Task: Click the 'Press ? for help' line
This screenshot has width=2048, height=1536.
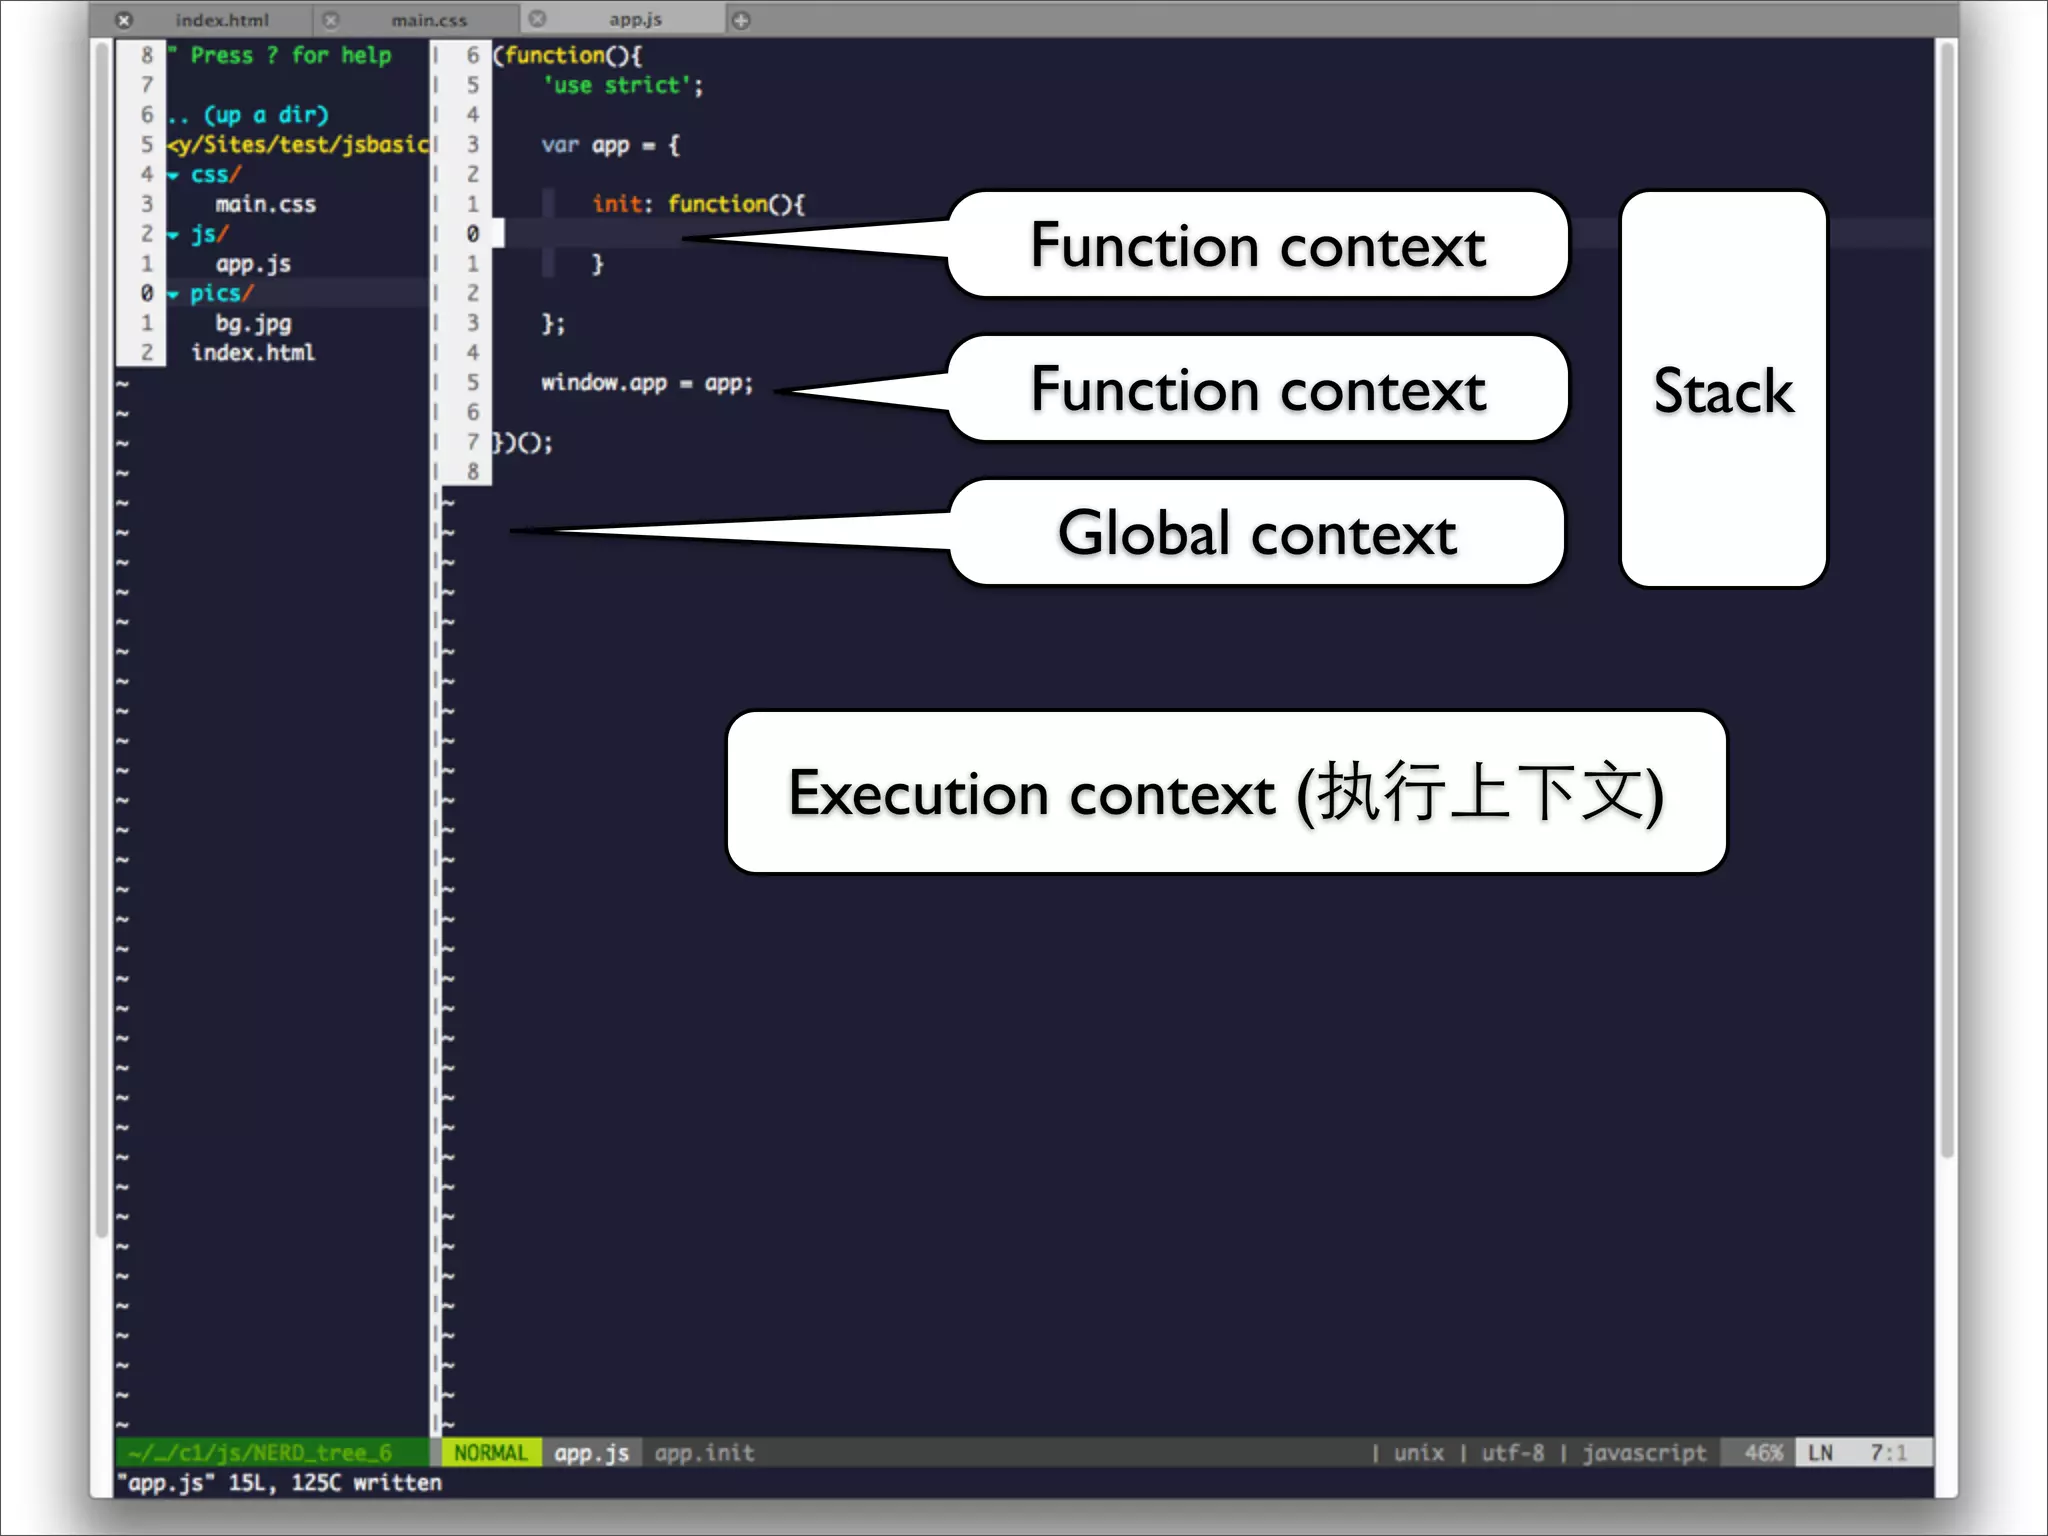Action: coord(280,56)
